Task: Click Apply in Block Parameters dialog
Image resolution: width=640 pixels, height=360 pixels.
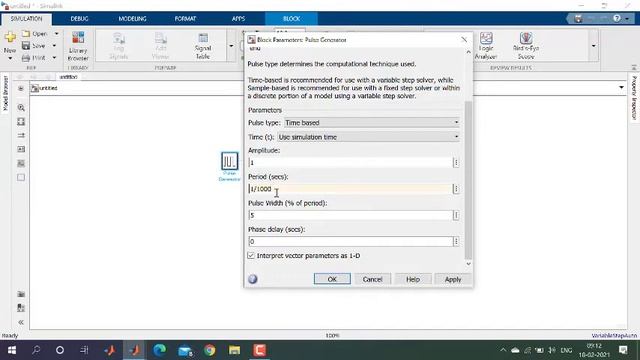Action: 453,279
